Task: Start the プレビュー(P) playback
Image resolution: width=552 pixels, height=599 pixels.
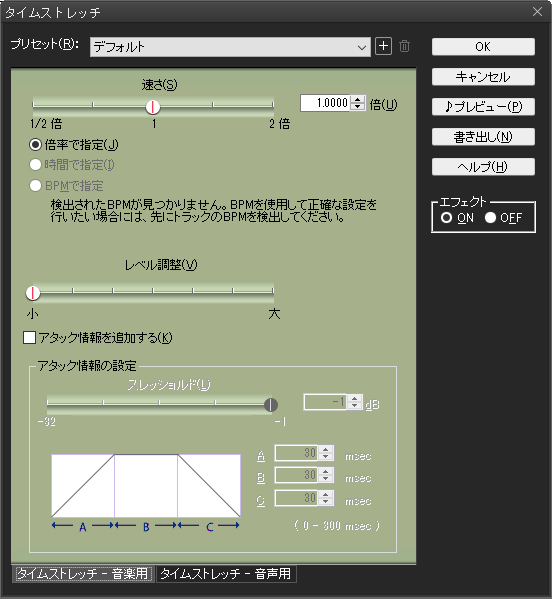Action: pos(483,107)
